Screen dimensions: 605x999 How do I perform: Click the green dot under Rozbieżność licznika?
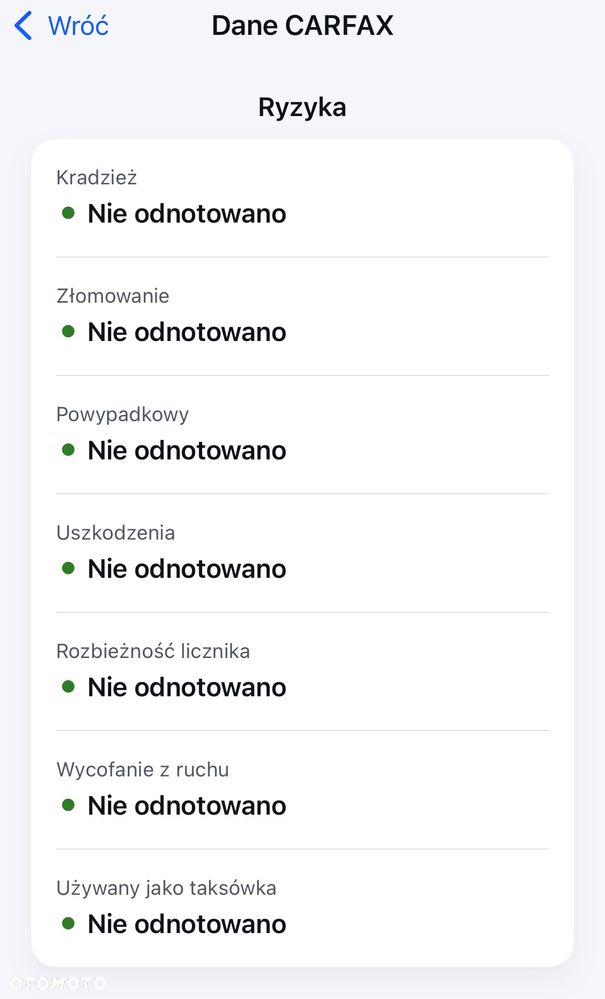68,686
